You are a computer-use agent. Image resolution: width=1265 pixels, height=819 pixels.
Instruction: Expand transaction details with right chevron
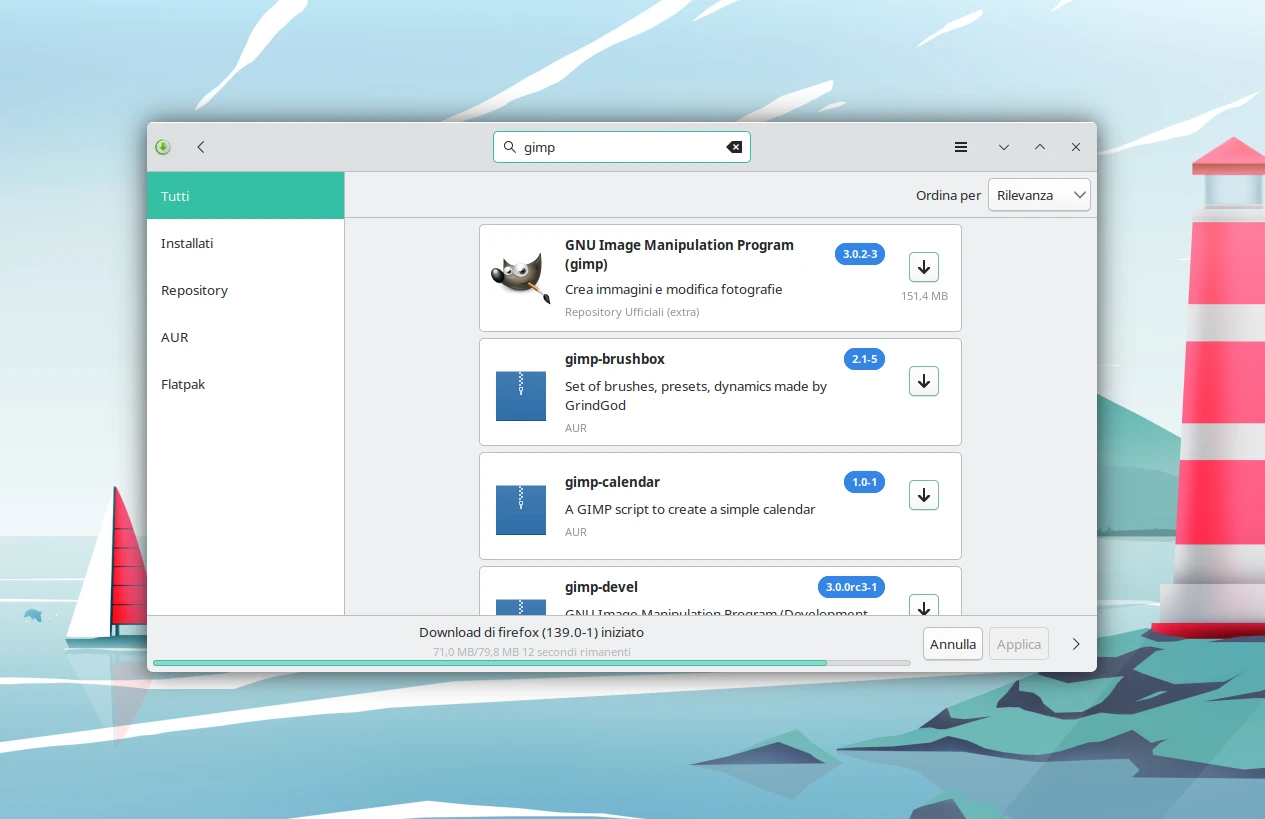(x=1076, y=644)
